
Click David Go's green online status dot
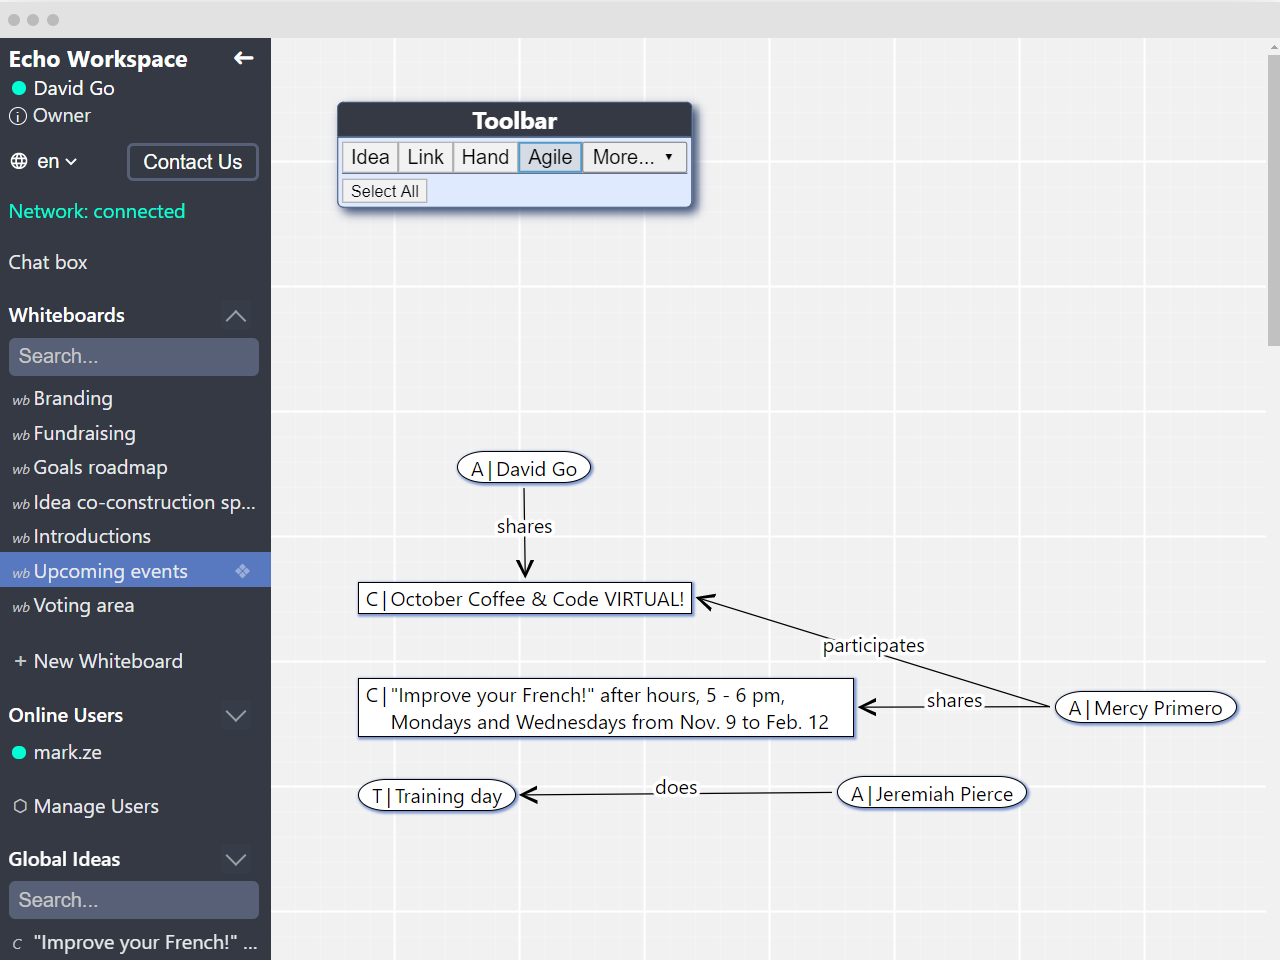pyautogui.click(x=18, y=88)
